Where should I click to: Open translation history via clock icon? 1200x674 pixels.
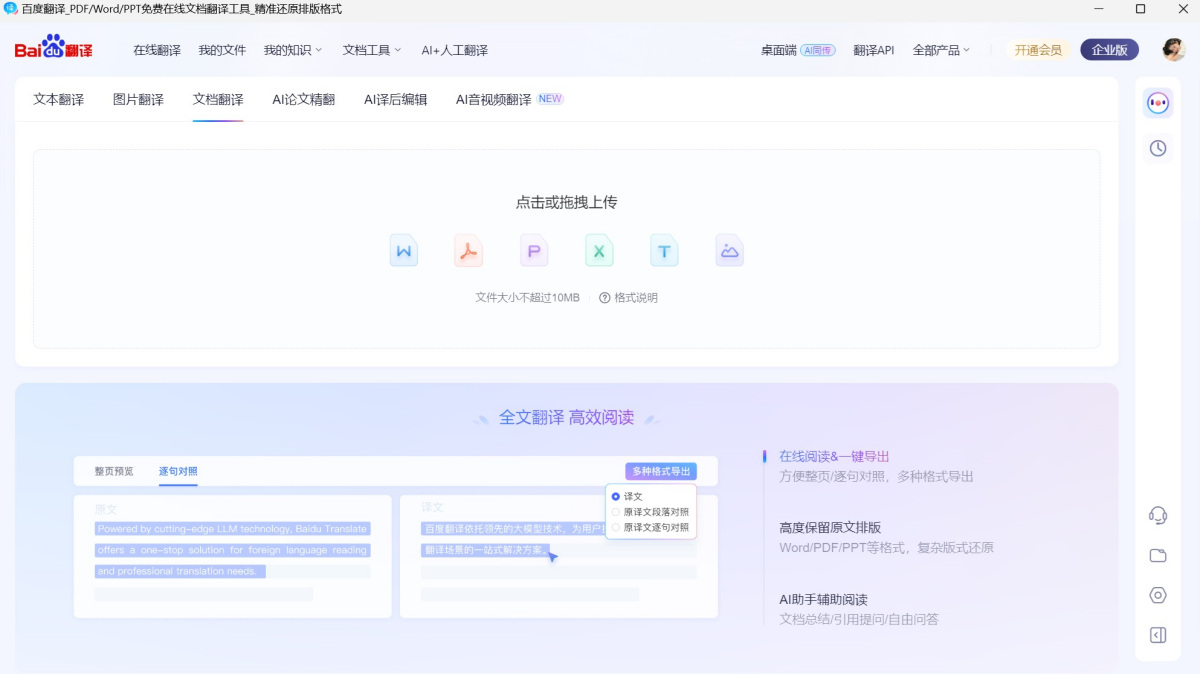[1157, 147]
